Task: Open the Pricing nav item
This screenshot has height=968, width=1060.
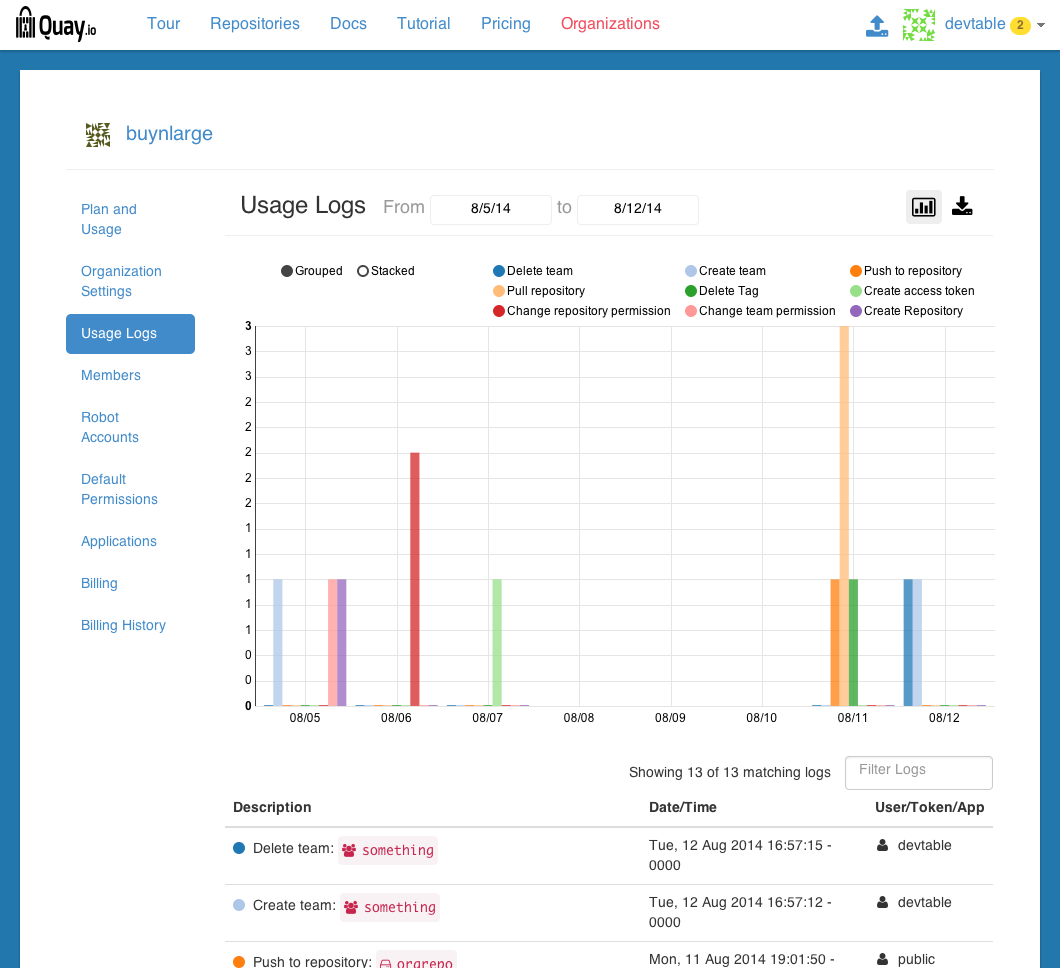Action: tap(506, 24)
